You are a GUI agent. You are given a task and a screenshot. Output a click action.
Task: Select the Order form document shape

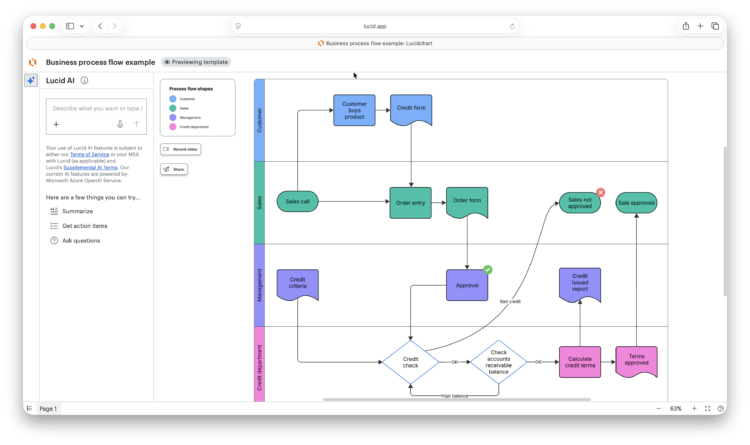pos(467,203)
